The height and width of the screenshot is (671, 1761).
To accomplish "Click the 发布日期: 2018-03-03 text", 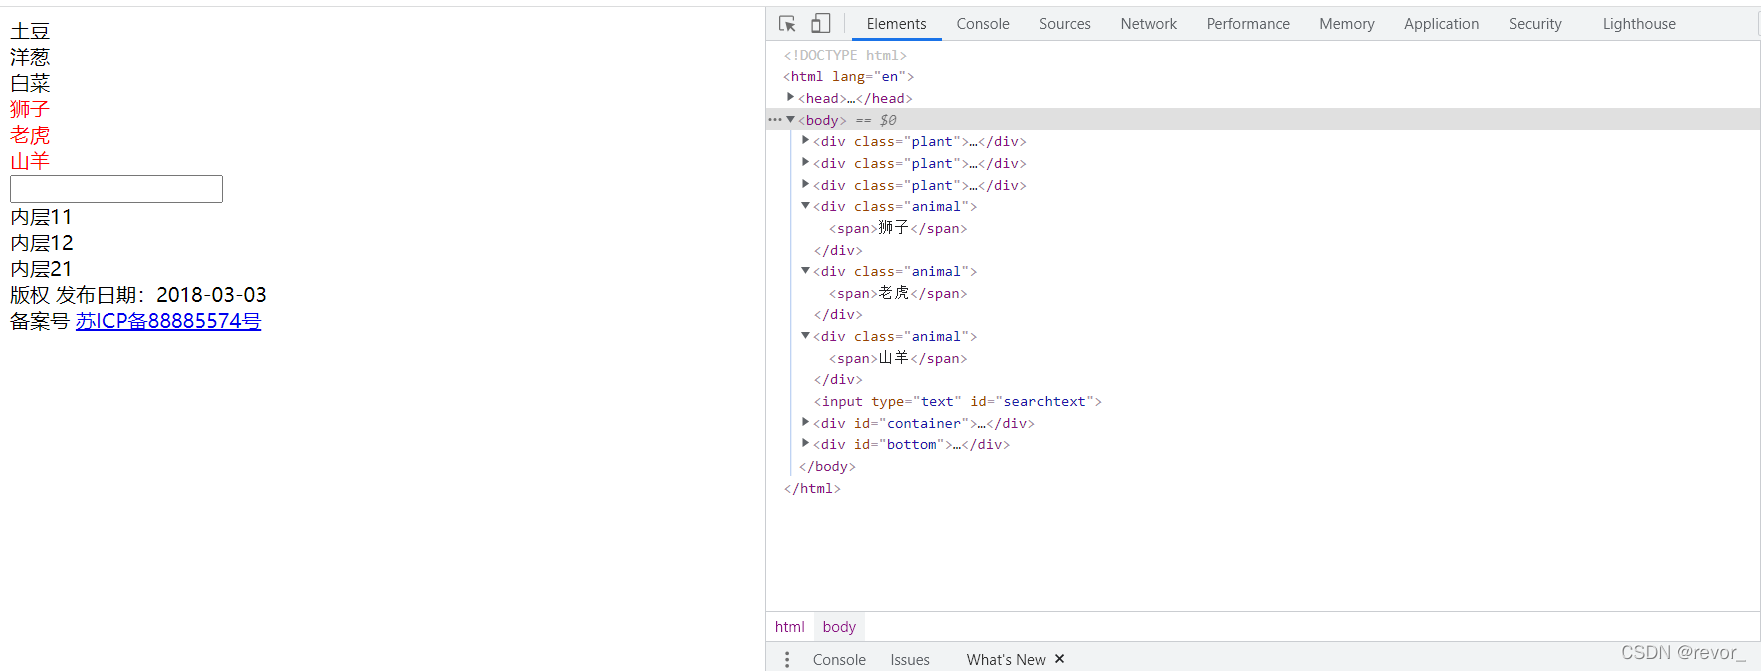I will click(161, 295).
